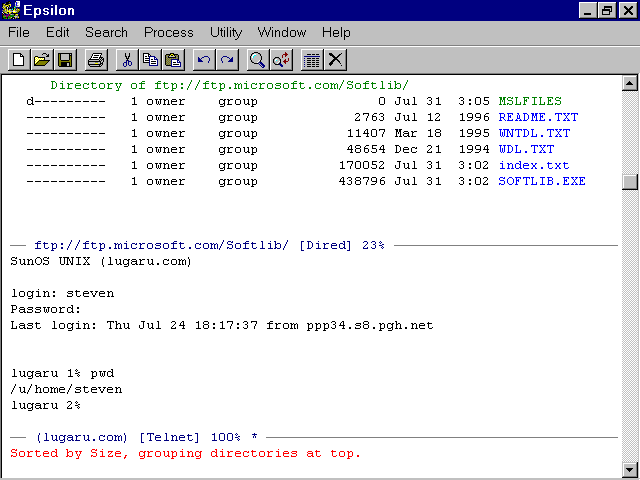Click the scrollbar down arrow
This screenshot has height=480, width=640.
tap(630, 469)
